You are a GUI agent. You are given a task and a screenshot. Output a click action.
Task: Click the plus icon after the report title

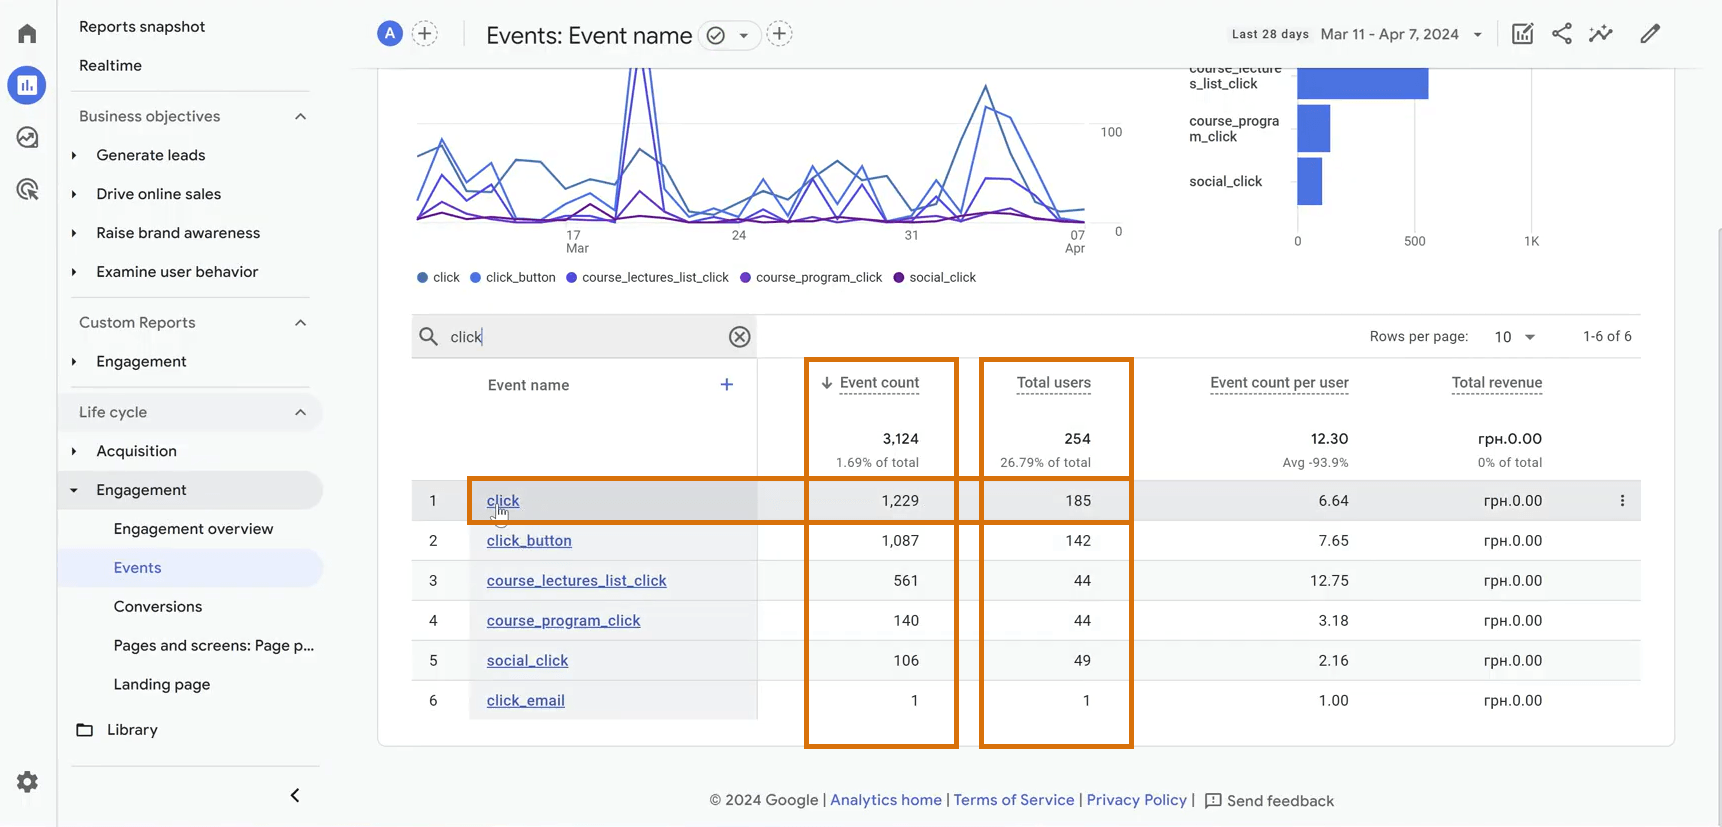click(x=779, y=34)
